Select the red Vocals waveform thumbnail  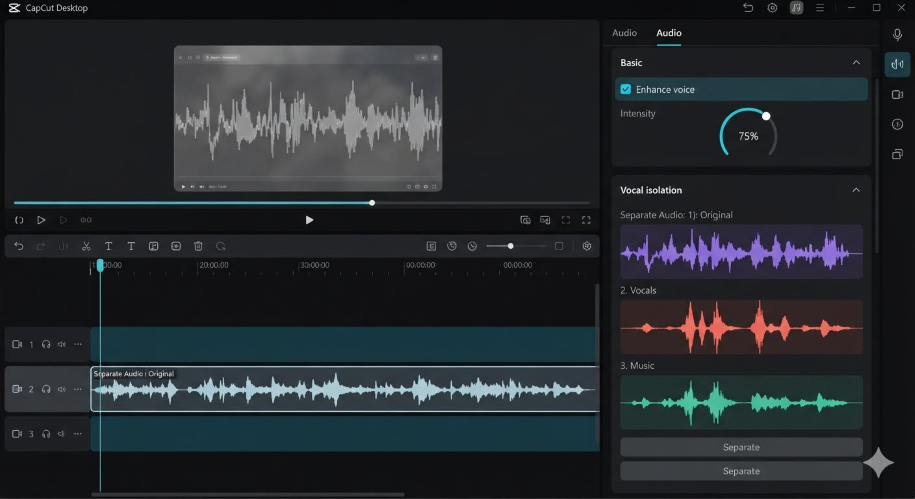[x=741, y=327]
